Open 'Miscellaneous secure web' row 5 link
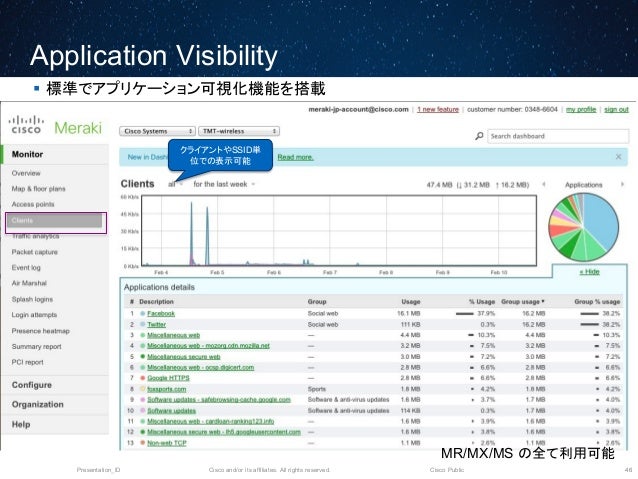 pos(184,357)
